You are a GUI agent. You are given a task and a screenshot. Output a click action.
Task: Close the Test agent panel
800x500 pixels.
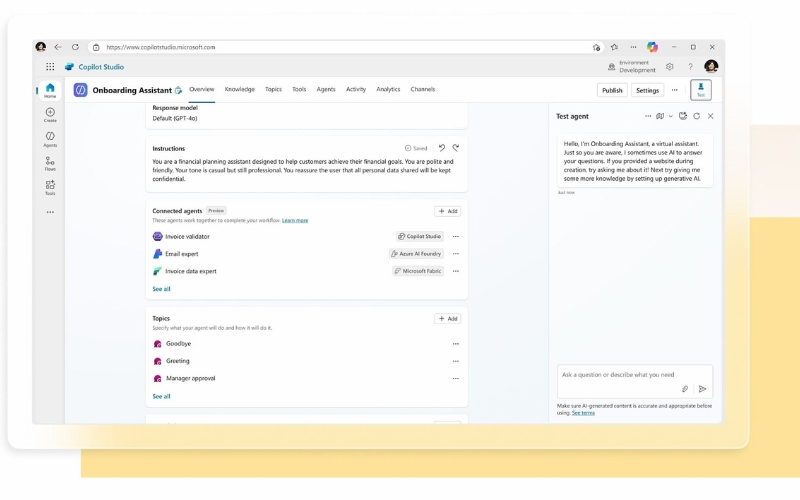tap(710, 116)
